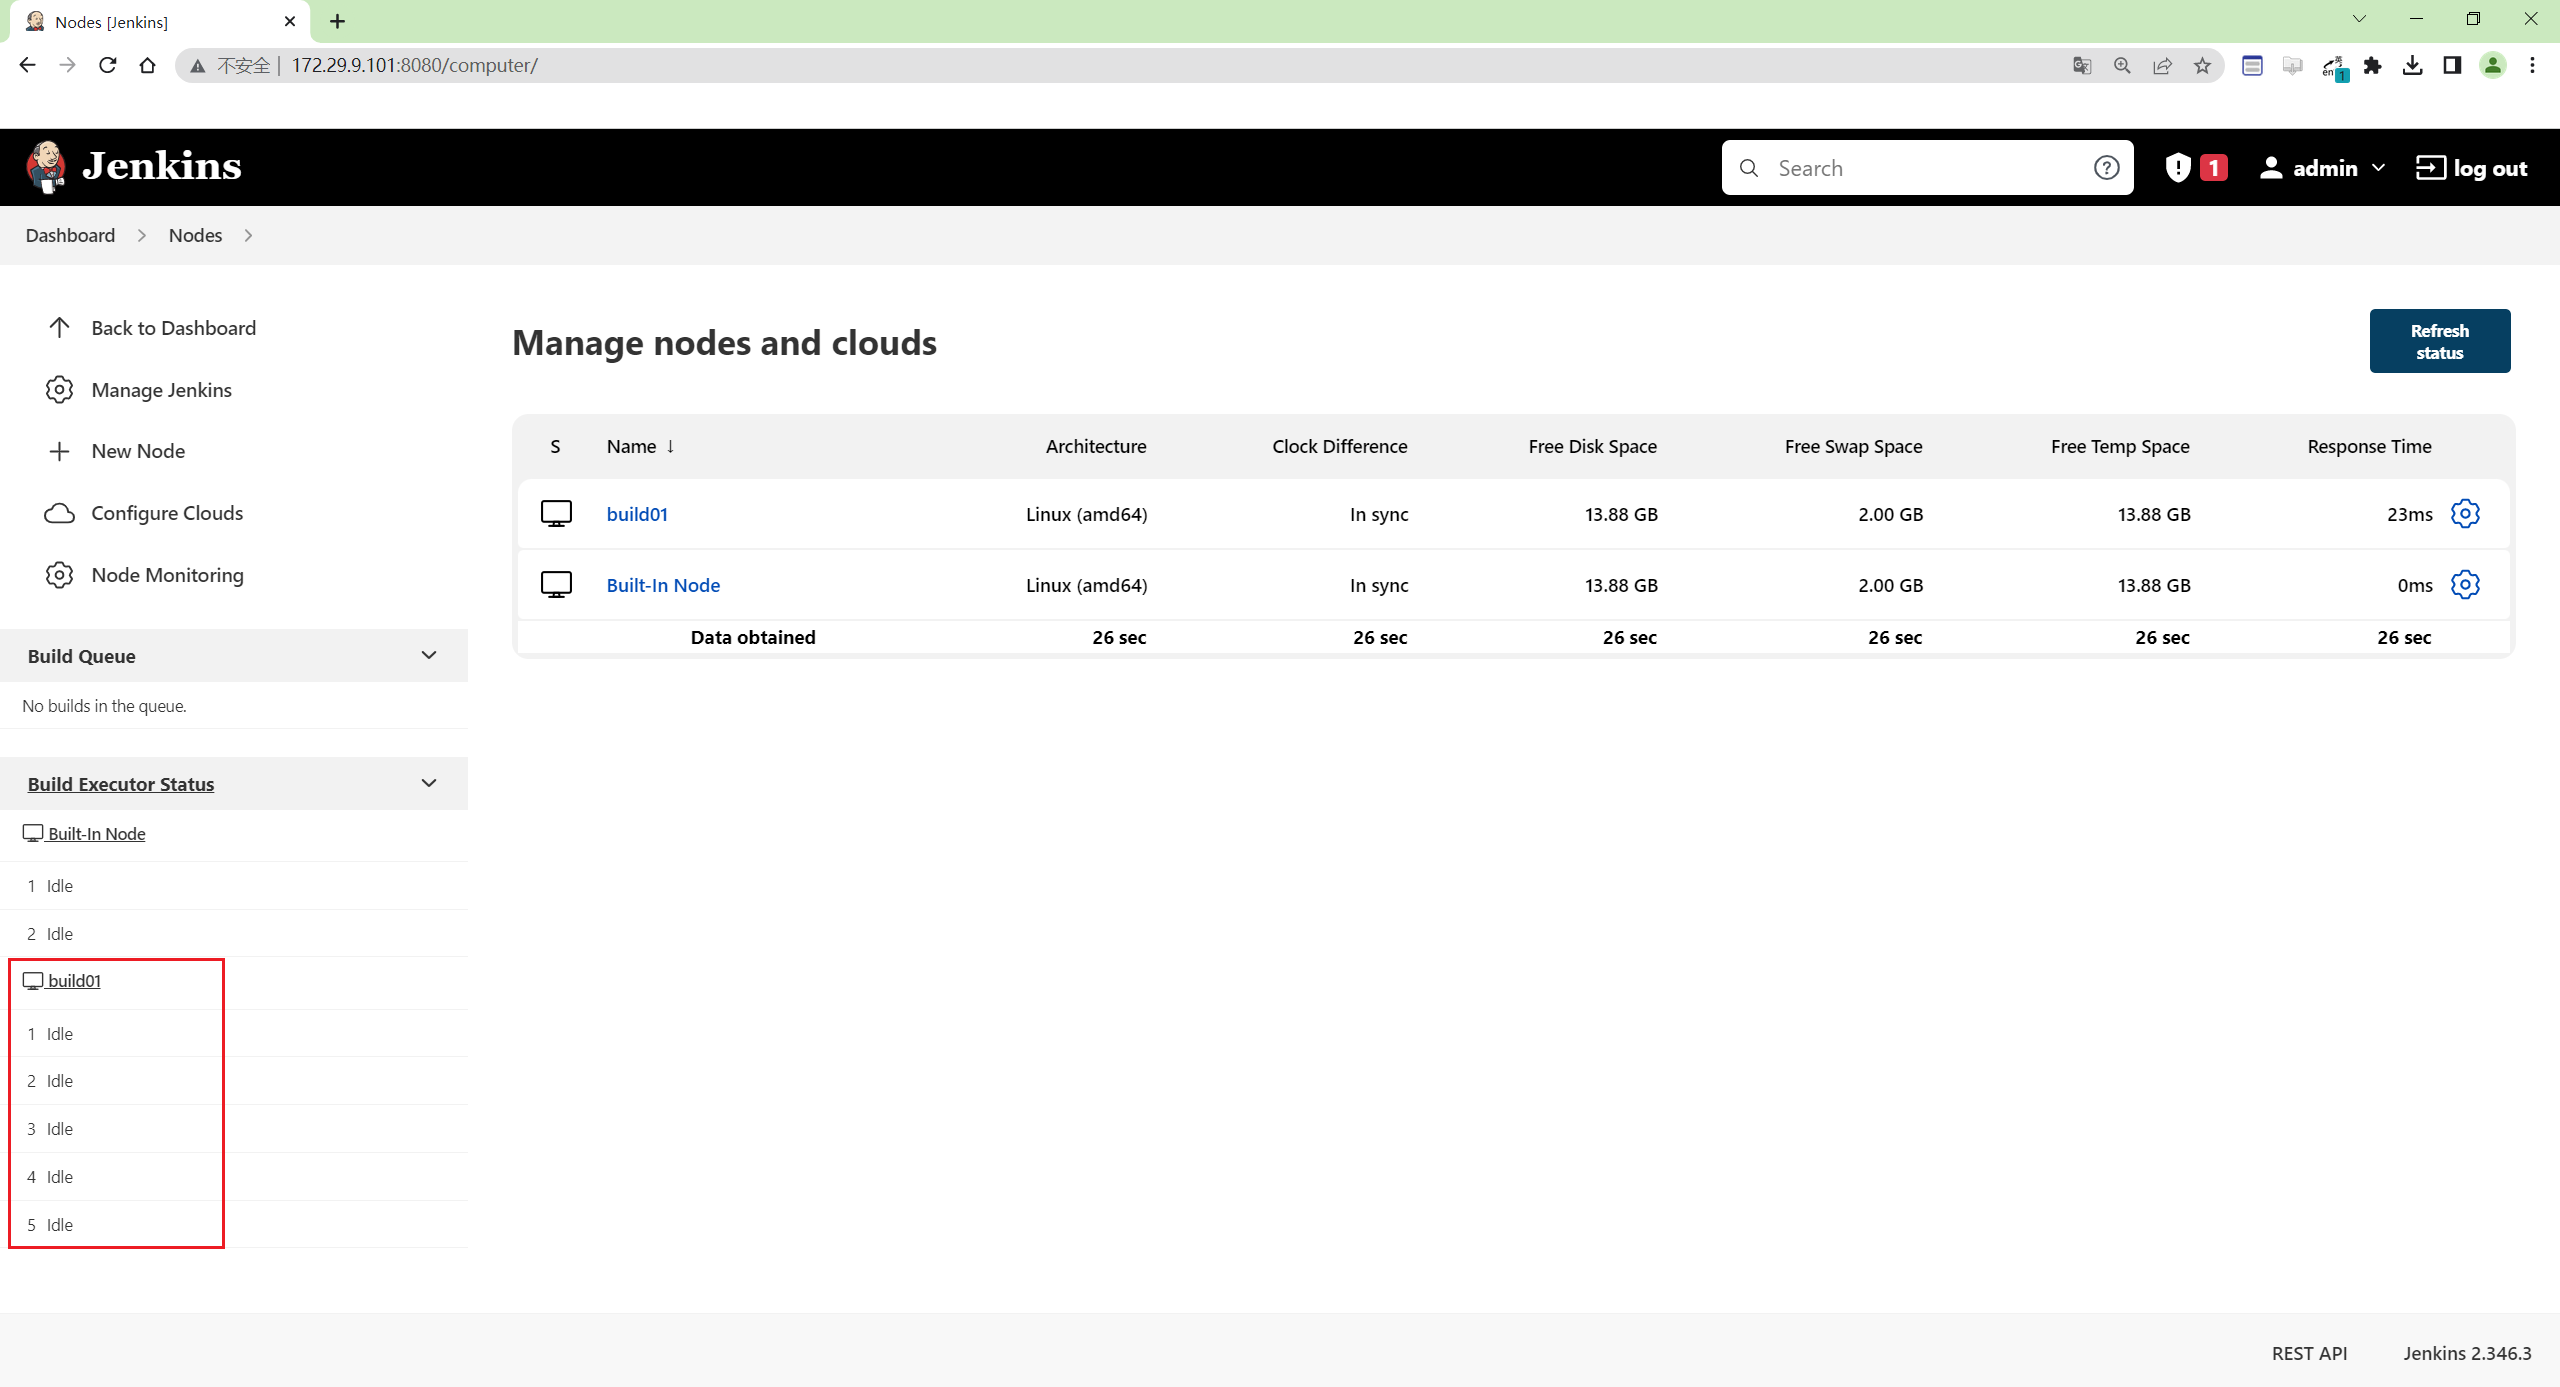Image resolution: width=2560 pixels, height=1387 pixels.
Task: Select the Nodes [Jenkins] tab
Action: click(158, 21)
